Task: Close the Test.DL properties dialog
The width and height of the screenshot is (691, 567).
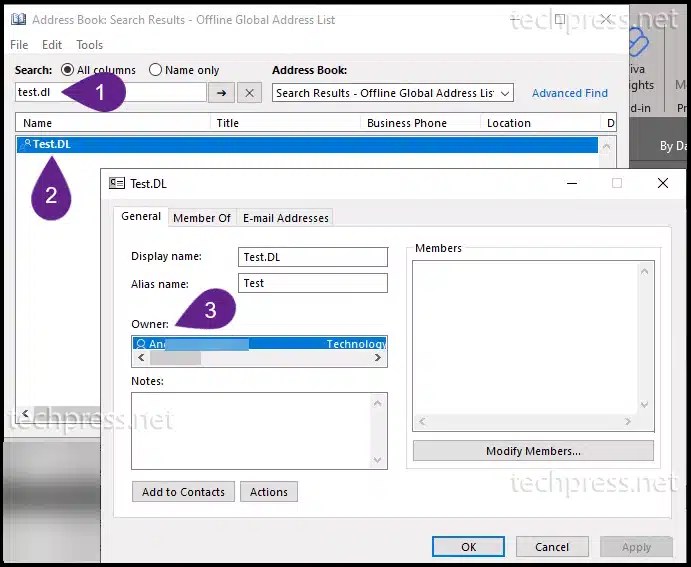Action: [x=663, y=183]
